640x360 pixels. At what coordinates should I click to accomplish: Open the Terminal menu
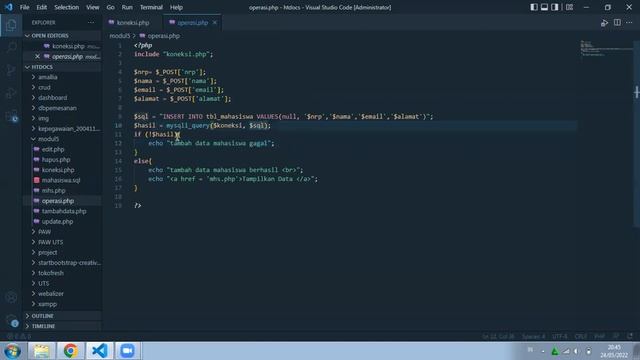[x=151, y=7]
